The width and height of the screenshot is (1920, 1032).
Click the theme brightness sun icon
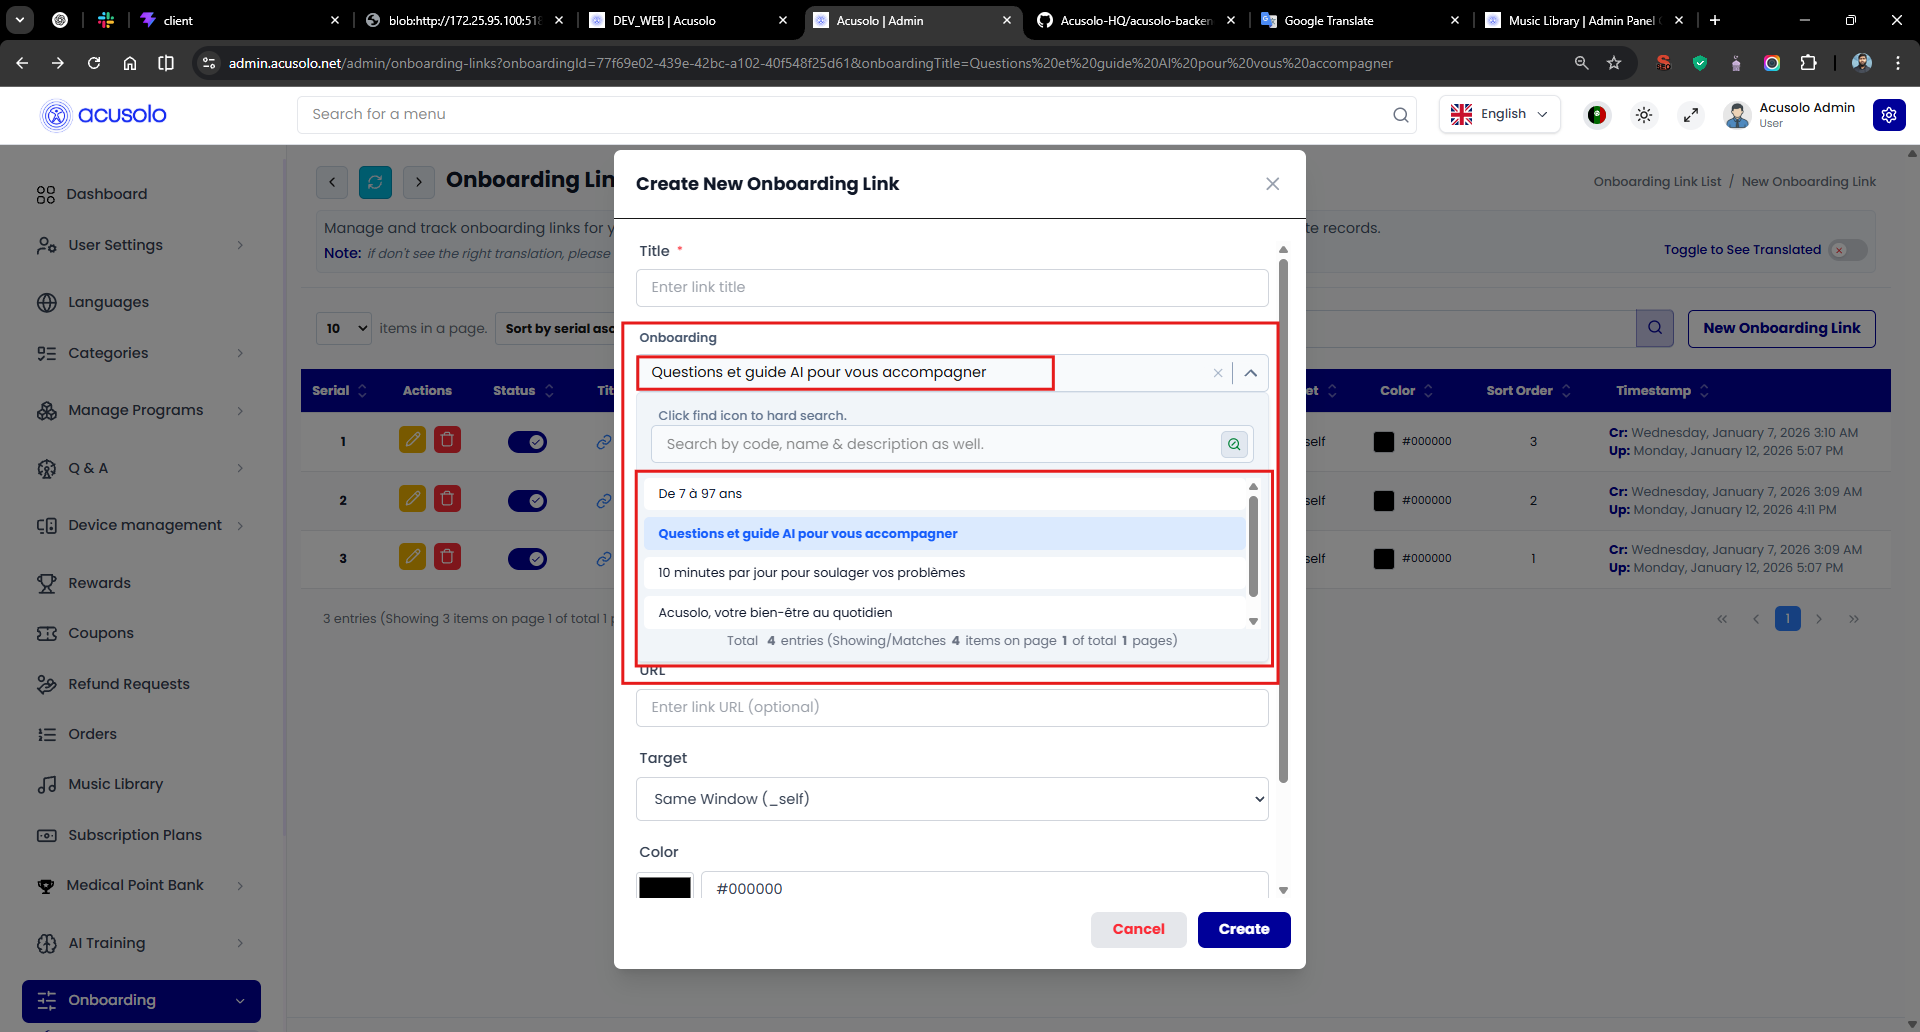(1644, 115)
